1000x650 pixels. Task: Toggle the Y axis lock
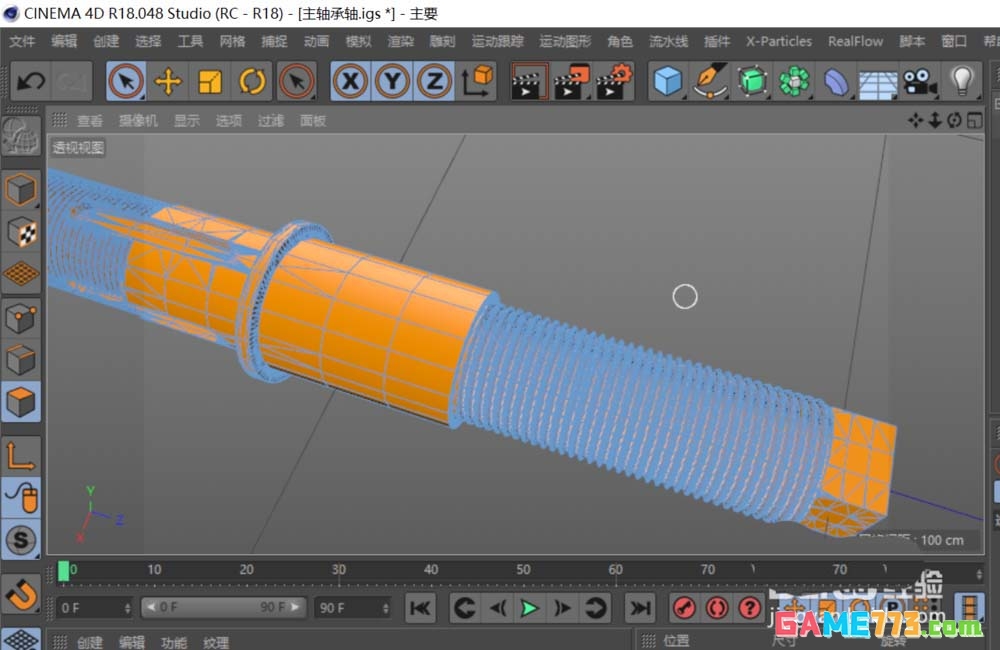pos(392,81)
